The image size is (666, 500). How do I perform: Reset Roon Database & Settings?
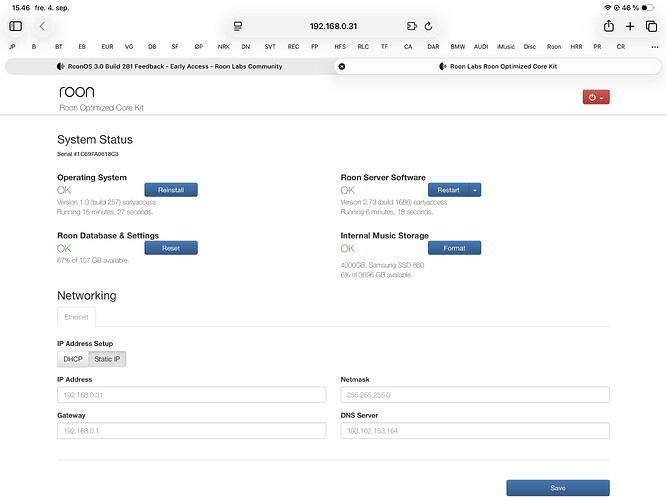[171, 248]
